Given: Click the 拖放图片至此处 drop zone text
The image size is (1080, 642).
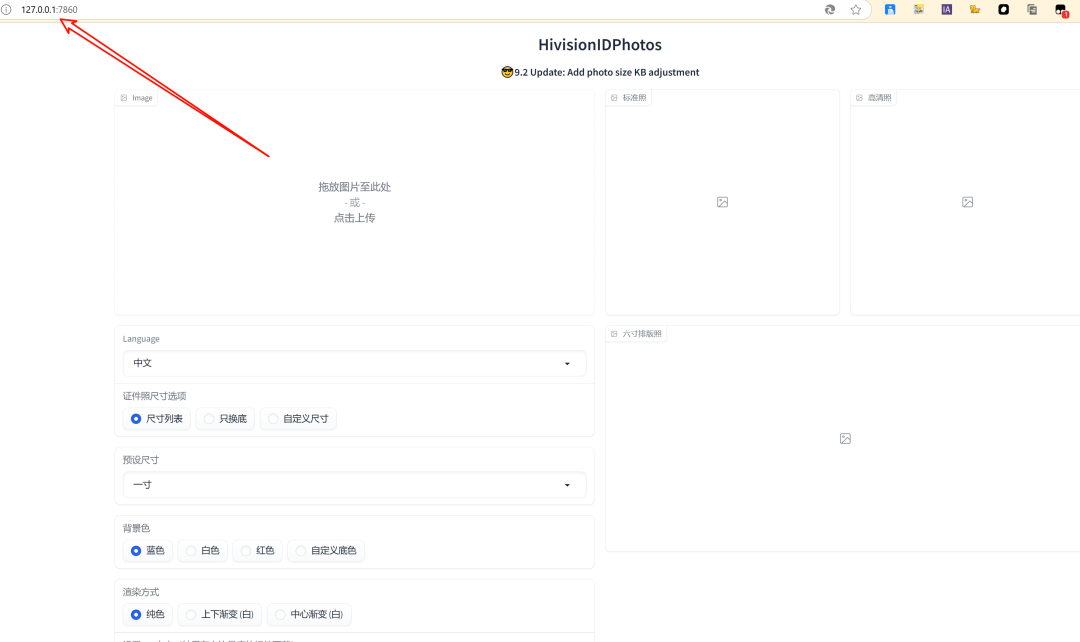Looking at the screenshot, I should tap(355, 187).
